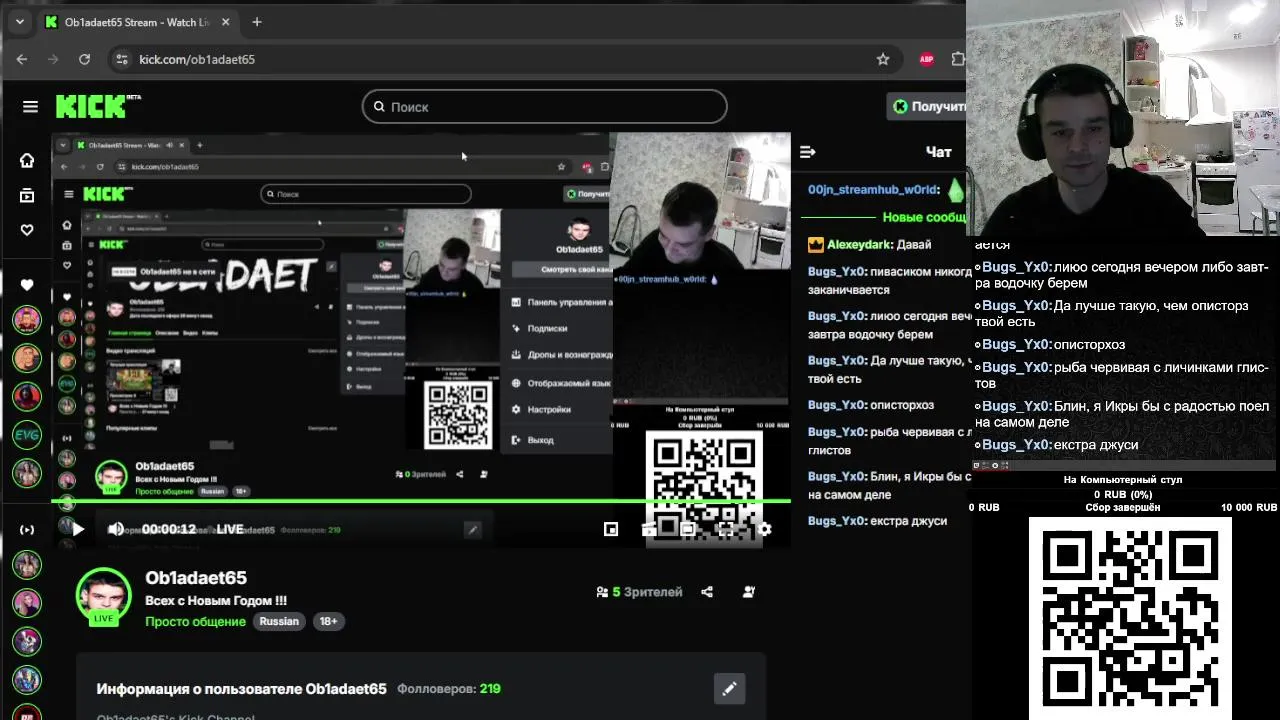Switch player to theater mode
The image size is (1280, 720).
click(688, 529)
